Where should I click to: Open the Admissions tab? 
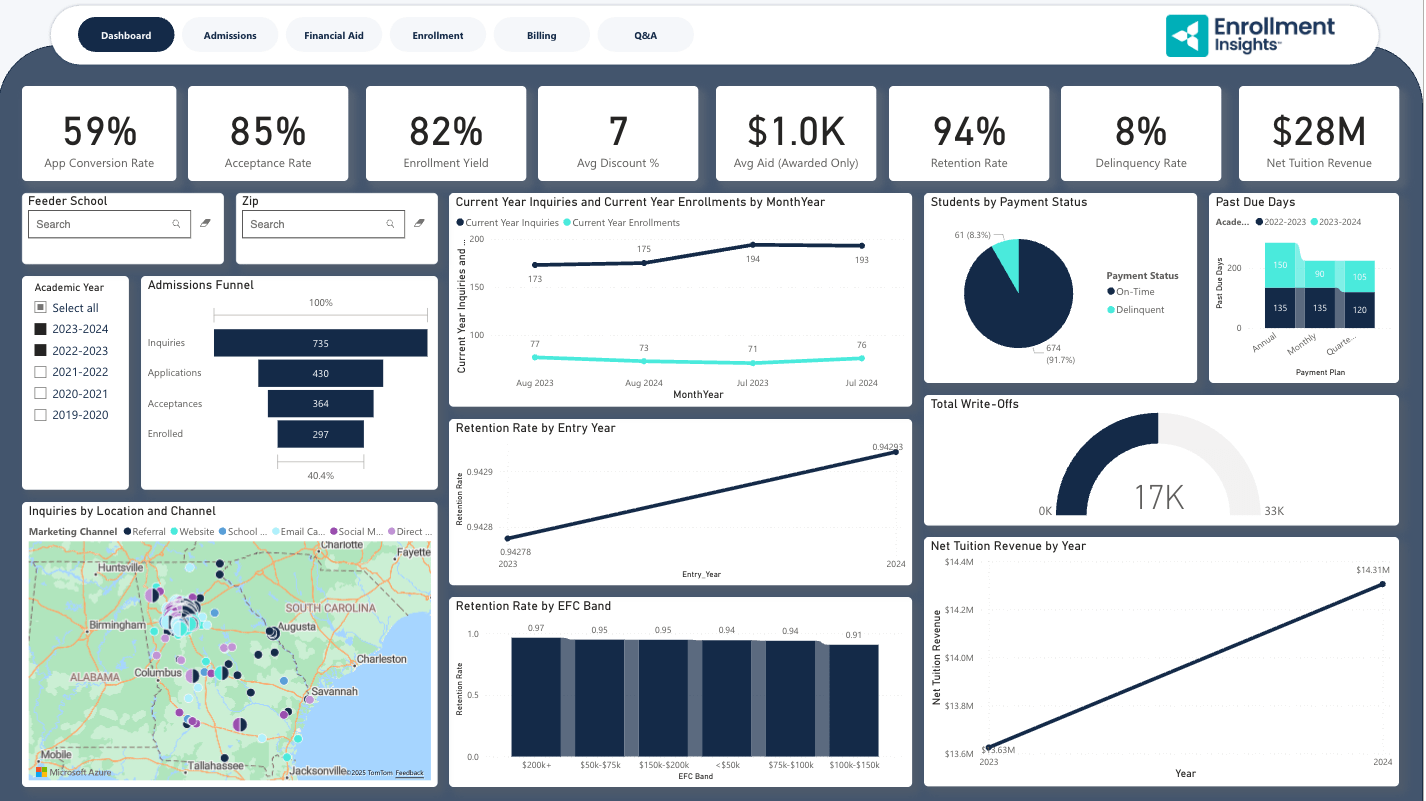[x=230, y=35]
